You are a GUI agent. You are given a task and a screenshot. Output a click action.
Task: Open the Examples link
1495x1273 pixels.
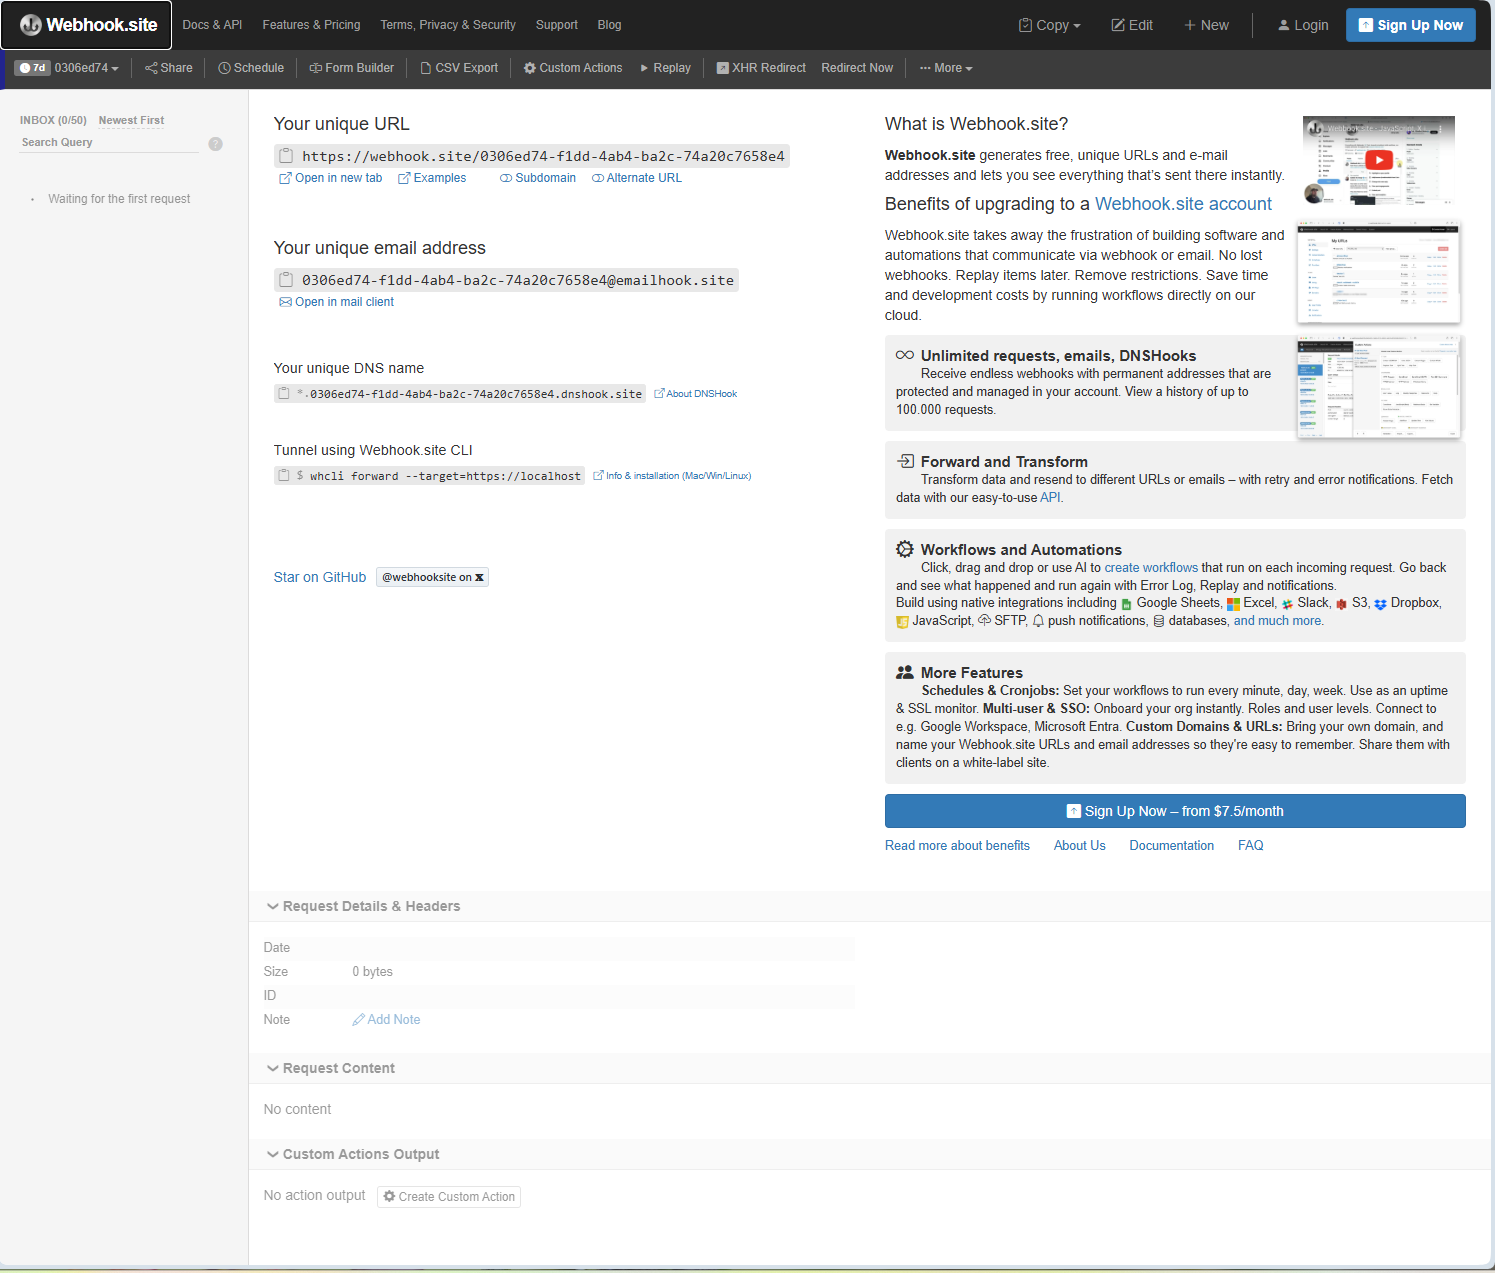pos(432,178)
